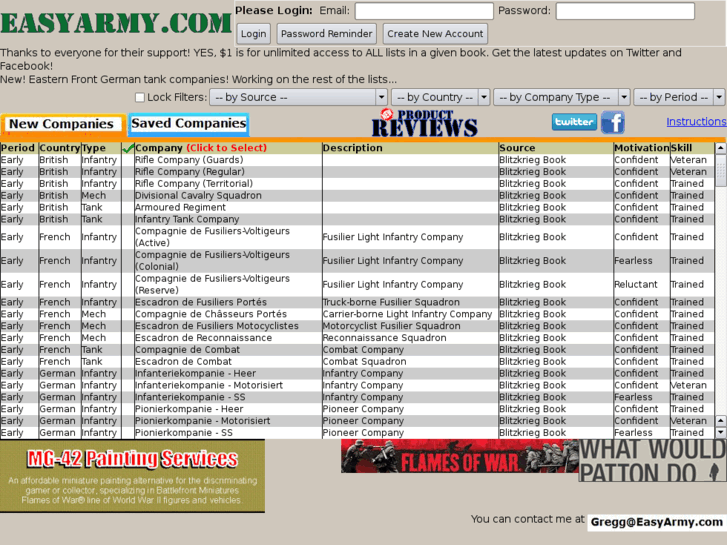Select Infanteriekompanie - SS
727x545 pixels.
190,397
